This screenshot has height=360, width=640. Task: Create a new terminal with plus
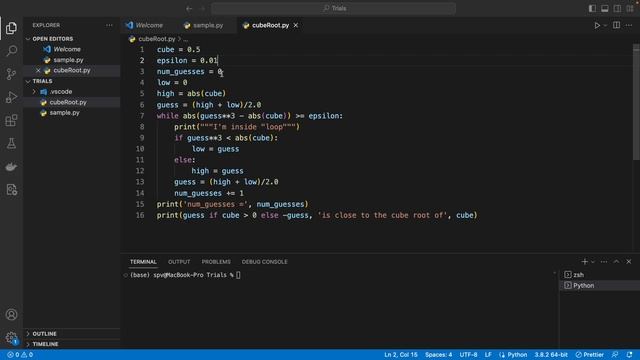[584, 262]
